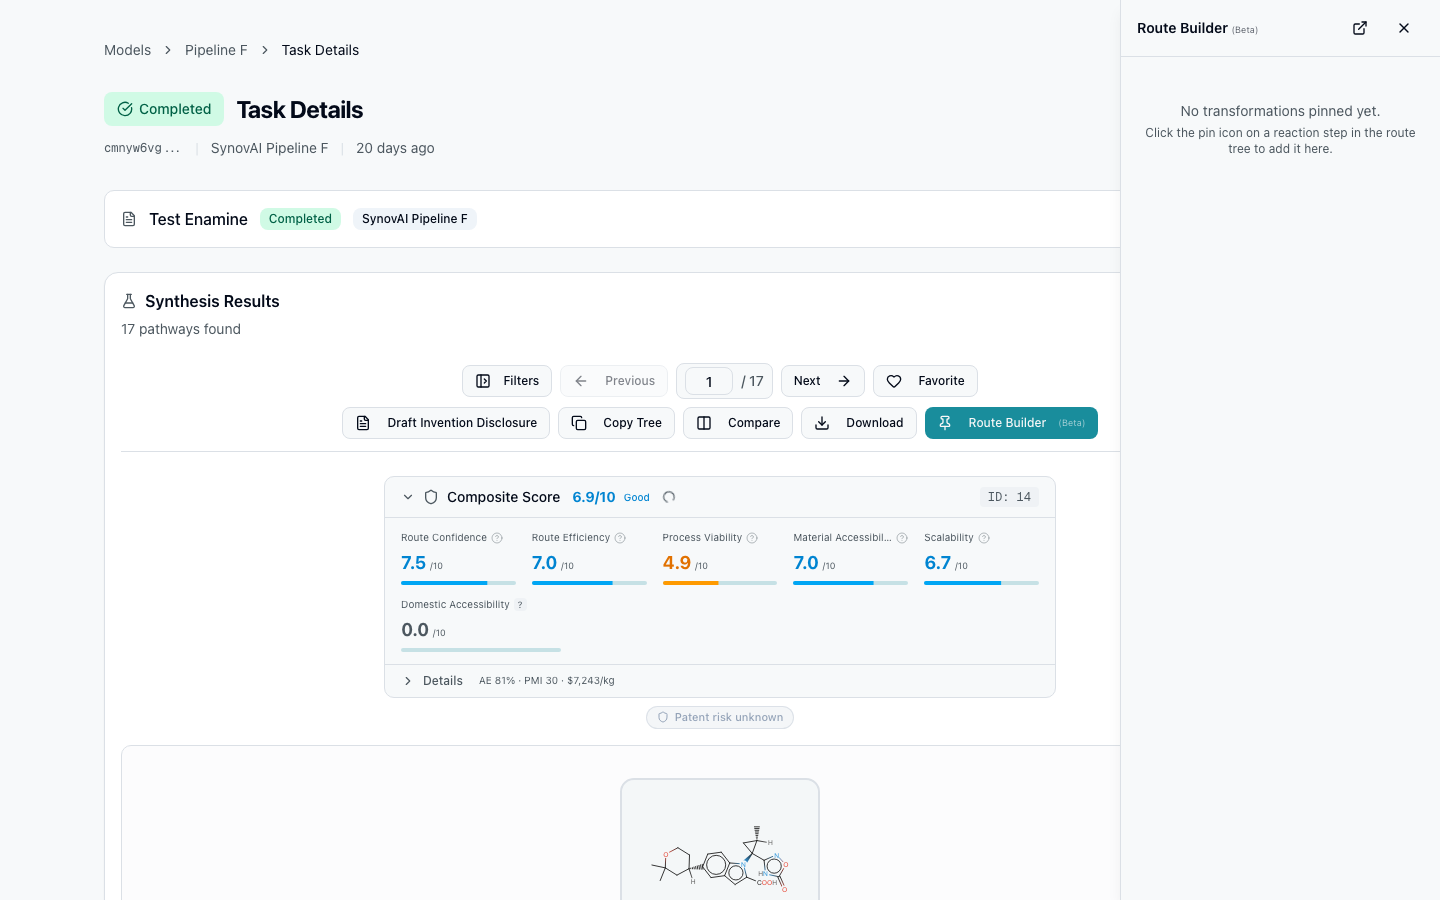Click the Test Enamine task name
Image resolution: width=1440 pixels, height=900 pixels.
pos(198,219)
